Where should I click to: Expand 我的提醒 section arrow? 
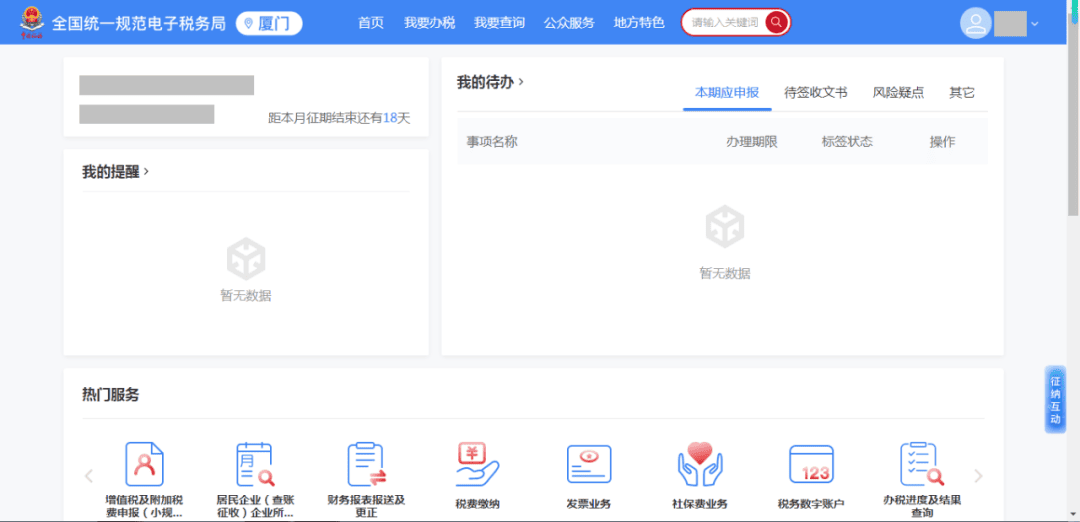[146, 172]
